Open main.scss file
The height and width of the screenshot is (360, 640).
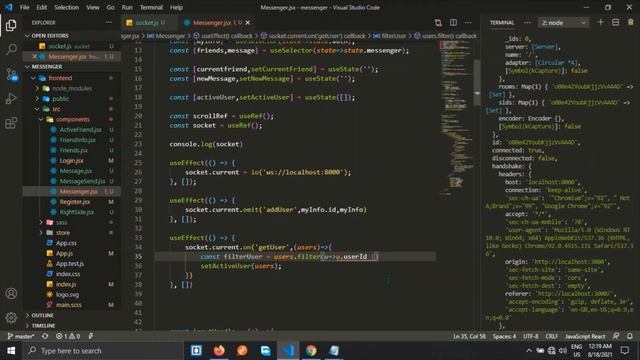click(x=72, y=304)
